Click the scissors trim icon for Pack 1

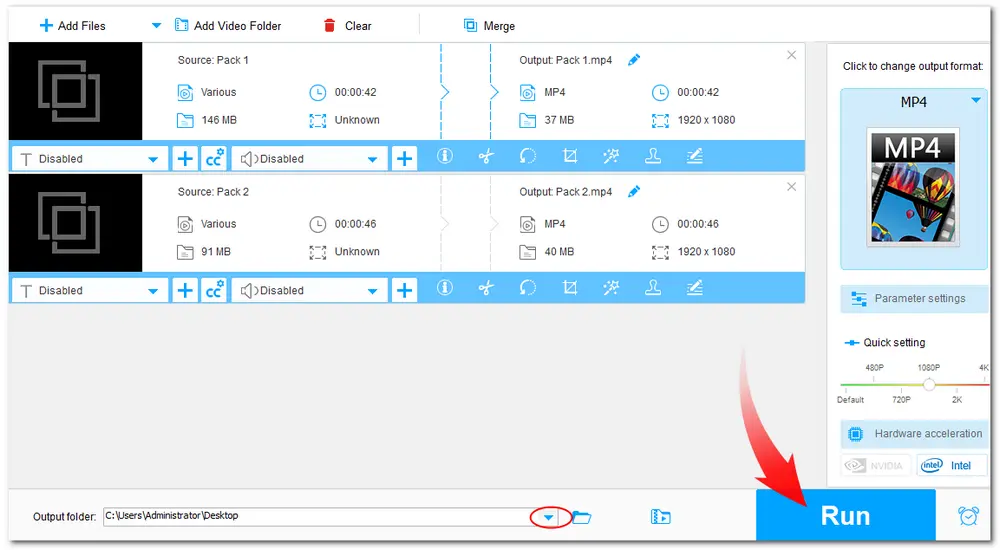[486, 157]
